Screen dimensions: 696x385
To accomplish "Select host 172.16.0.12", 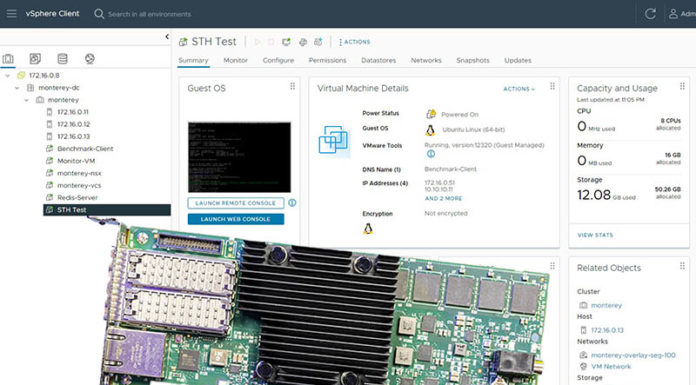I will coord(73,124).
